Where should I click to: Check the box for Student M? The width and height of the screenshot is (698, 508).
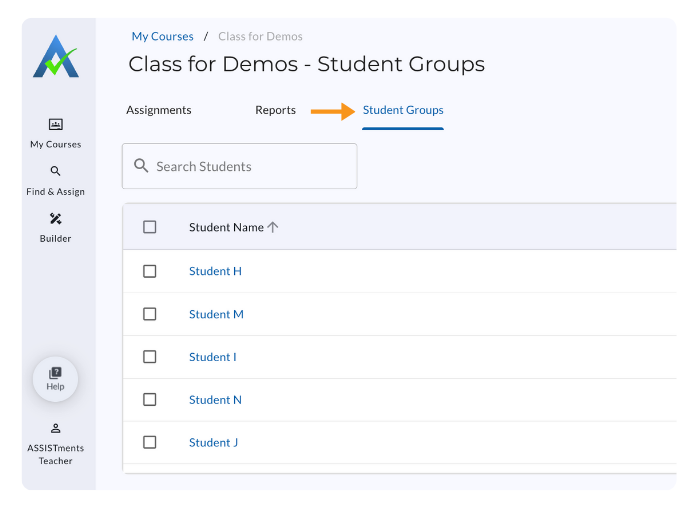point(150,314)
